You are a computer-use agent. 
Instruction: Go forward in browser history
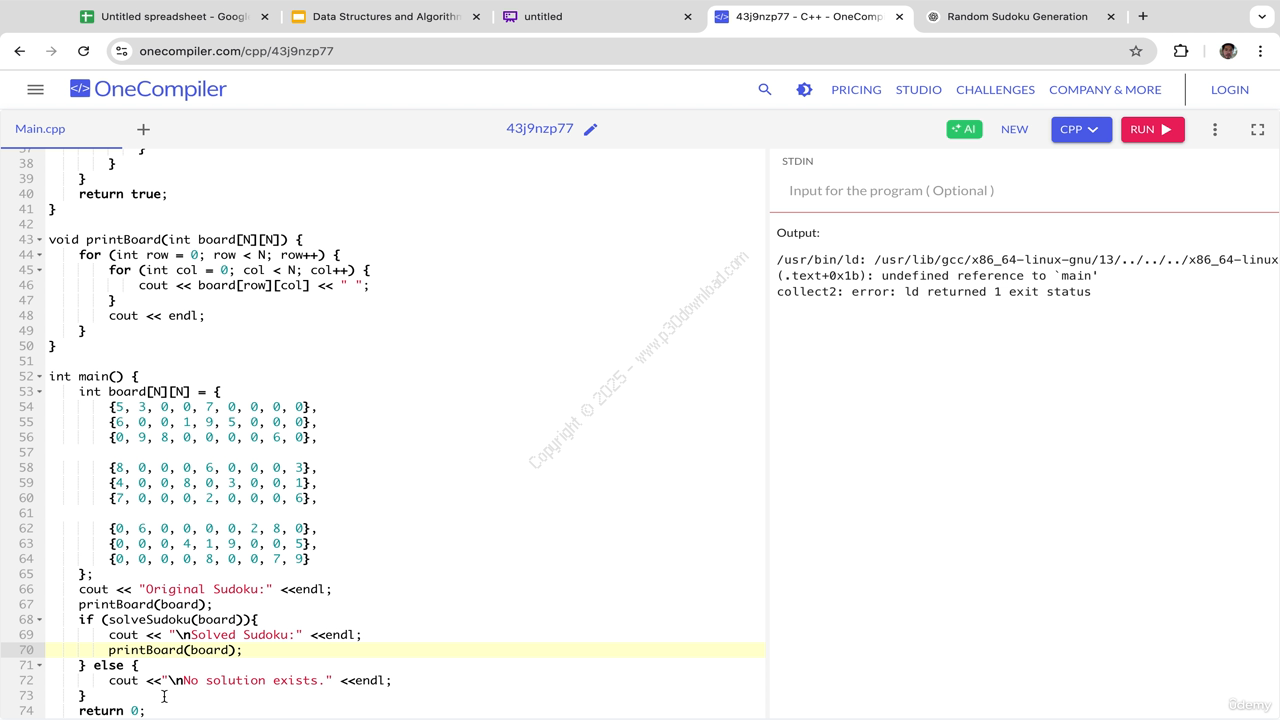point(51,51)
